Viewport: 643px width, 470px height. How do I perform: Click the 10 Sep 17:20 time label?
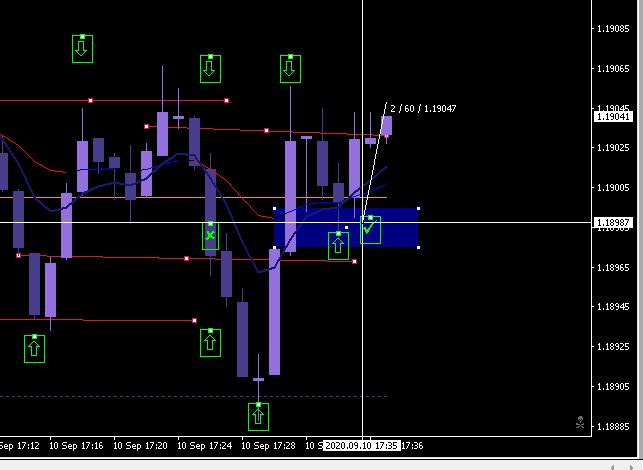pyautogui.click(x=140, y=446)
